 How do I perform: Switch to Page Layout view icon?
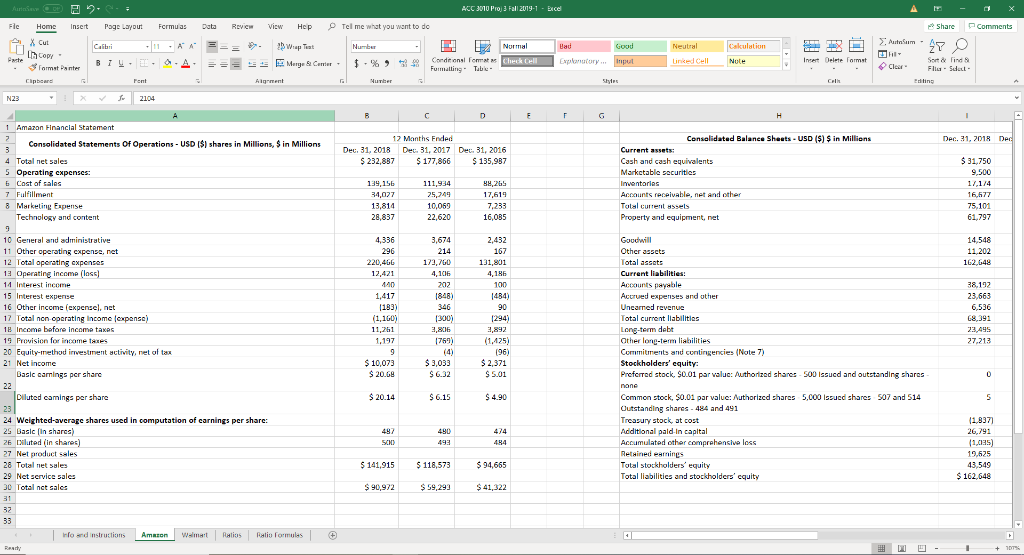(902, 548)
